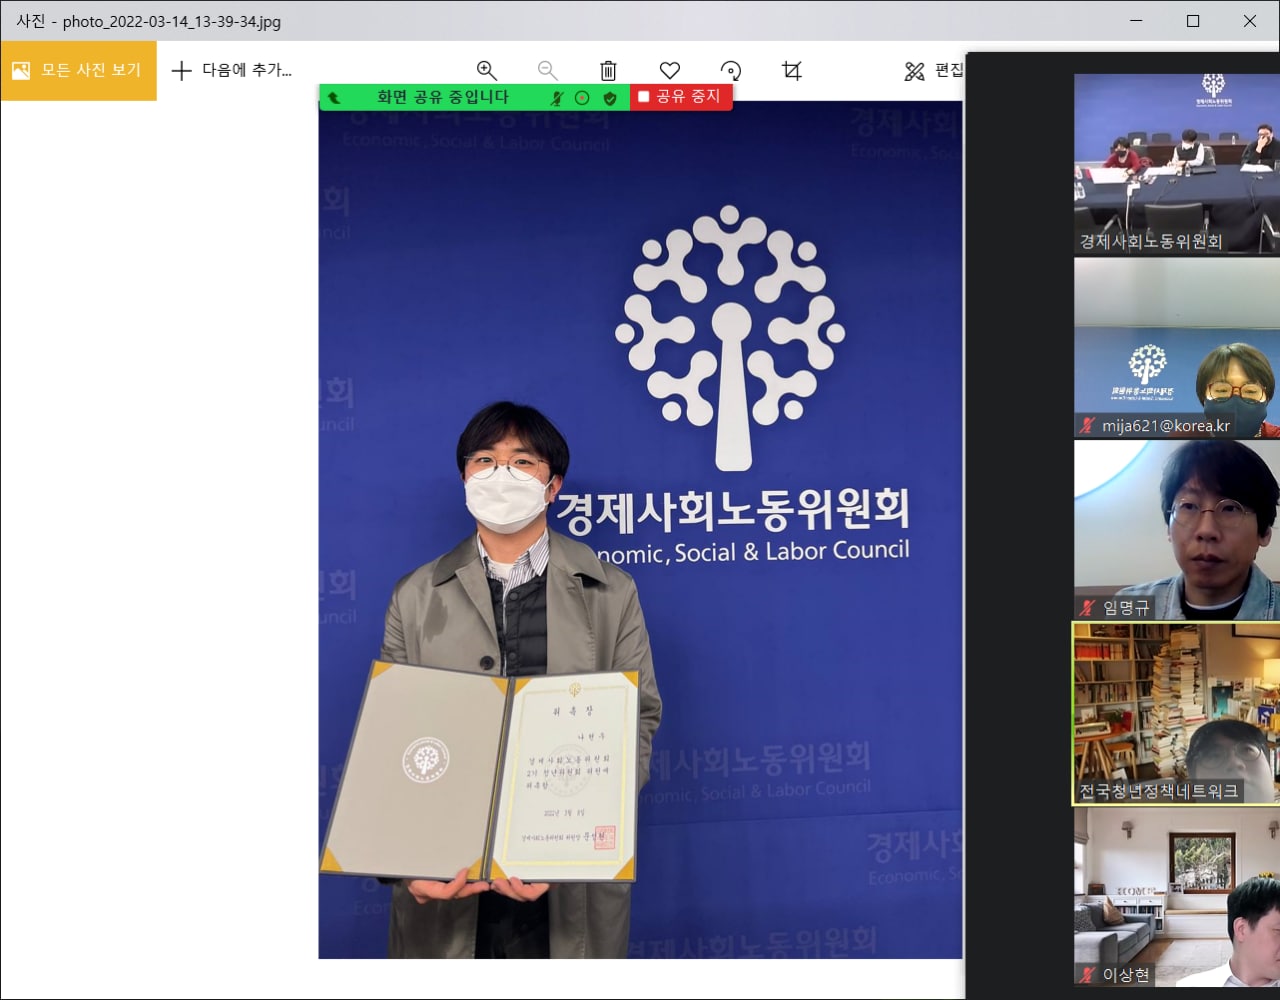Select the 임명규 participant video
Screen dimensions: 1280x1000
(x=1177, y=530)
